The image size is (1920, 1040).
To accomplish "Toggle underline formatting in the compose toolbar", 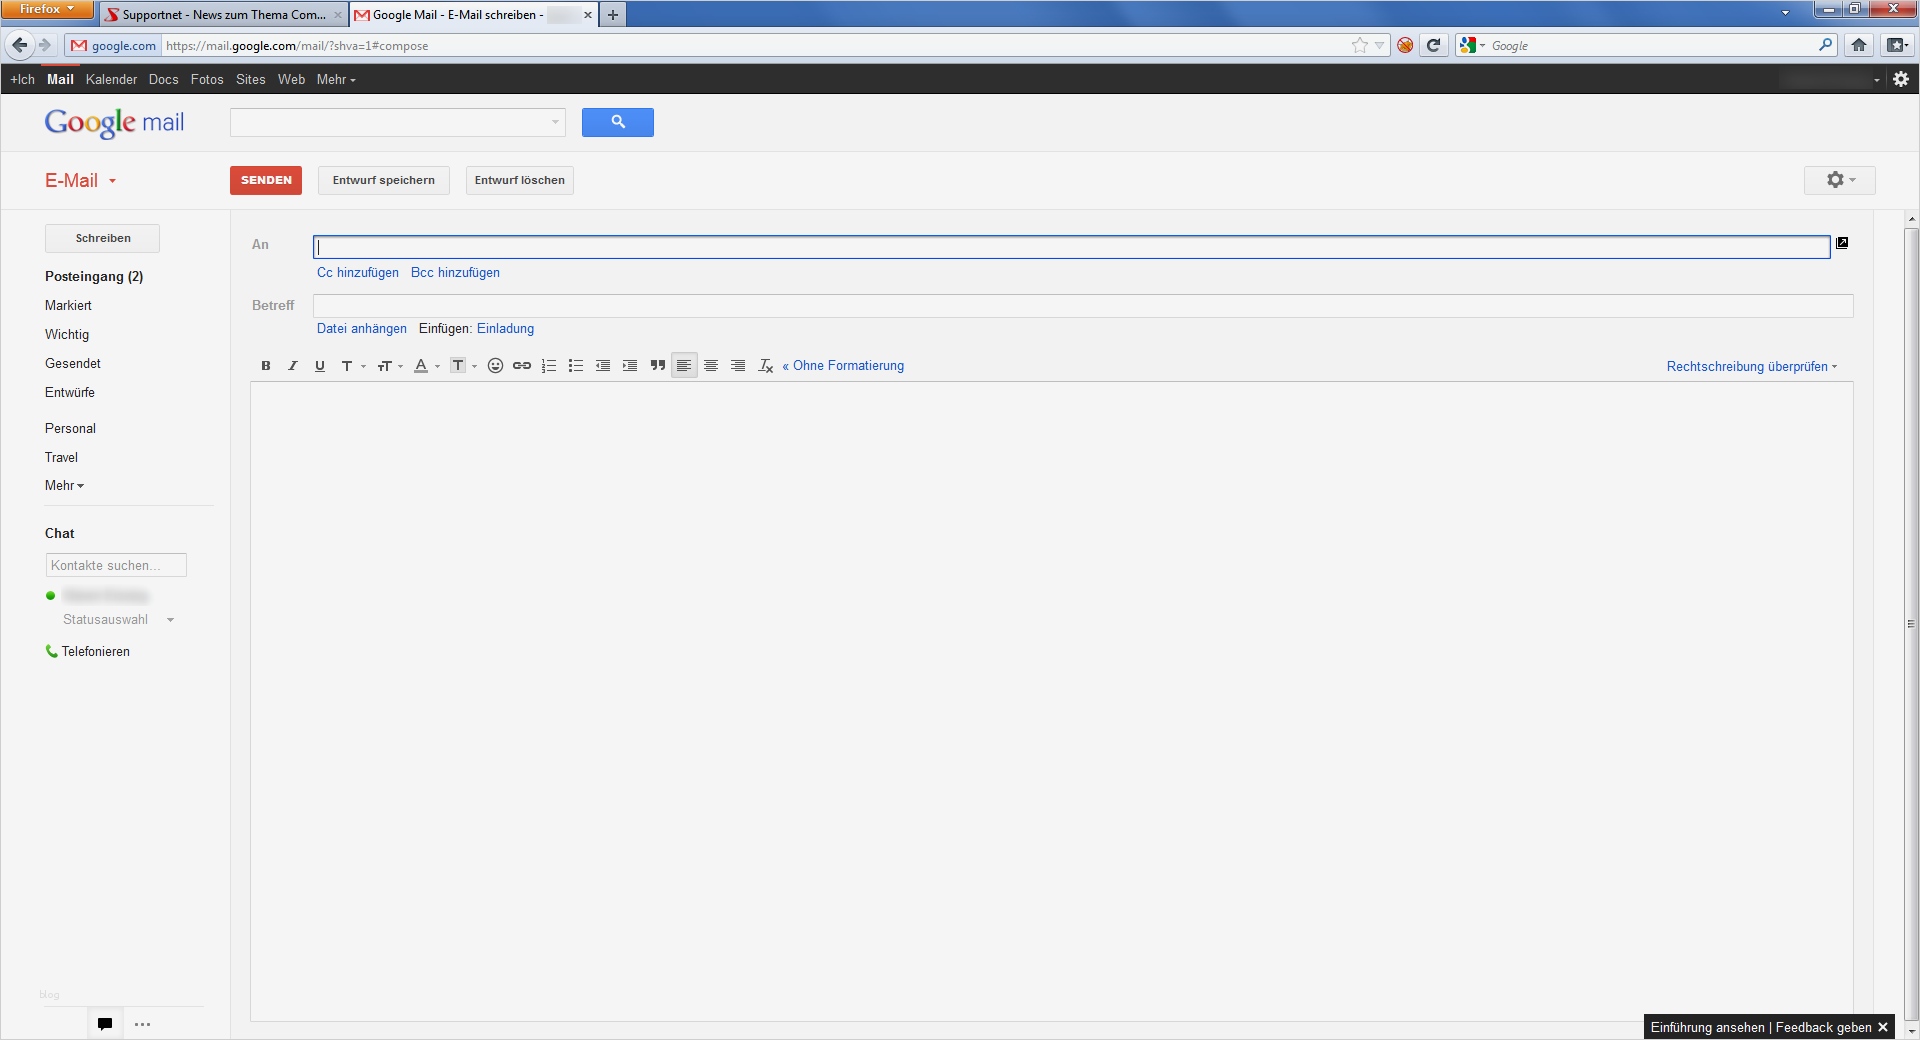I will pos(320,366).
